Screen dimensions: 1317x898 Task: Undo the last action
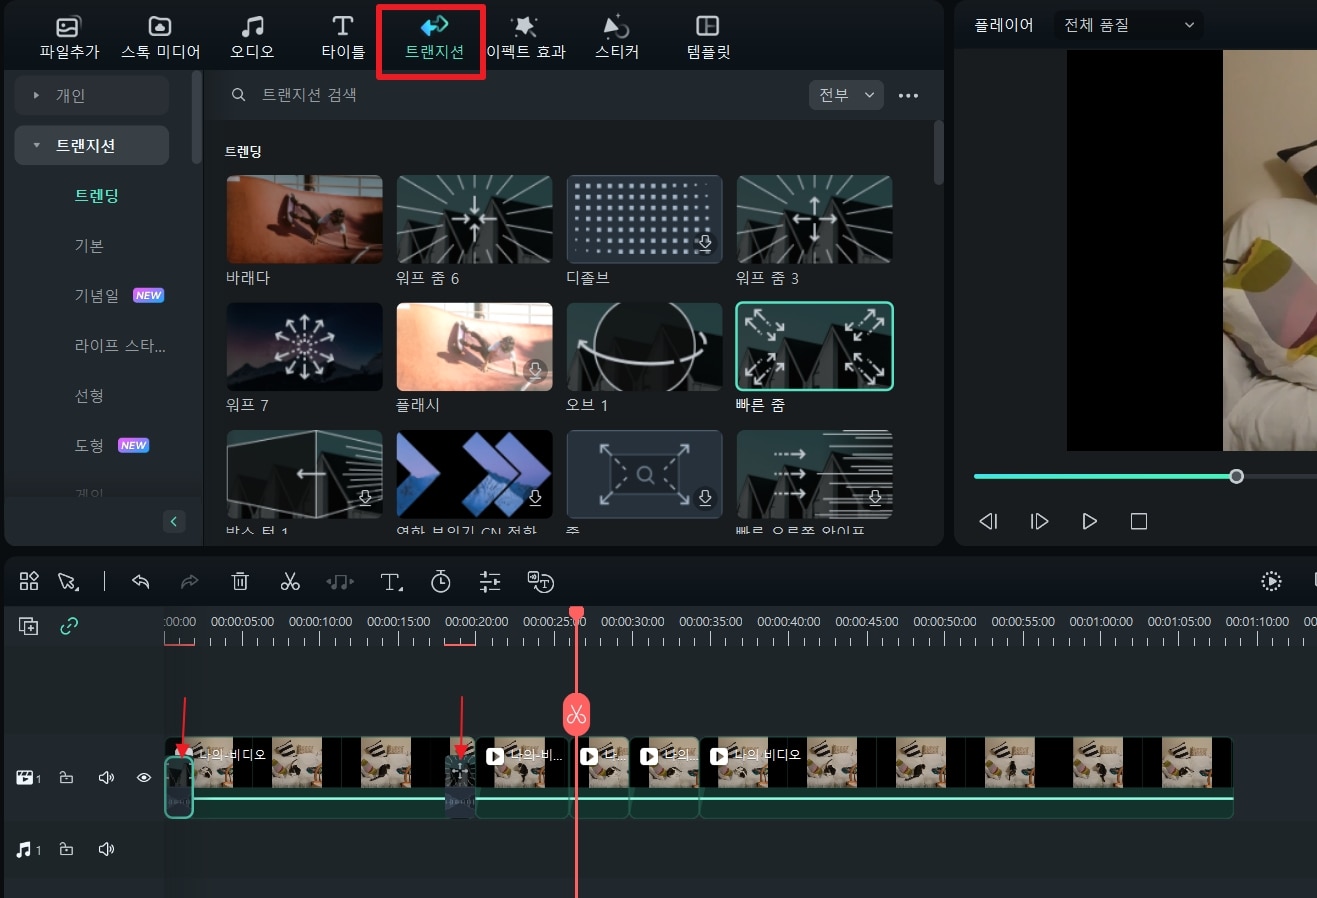141,581
